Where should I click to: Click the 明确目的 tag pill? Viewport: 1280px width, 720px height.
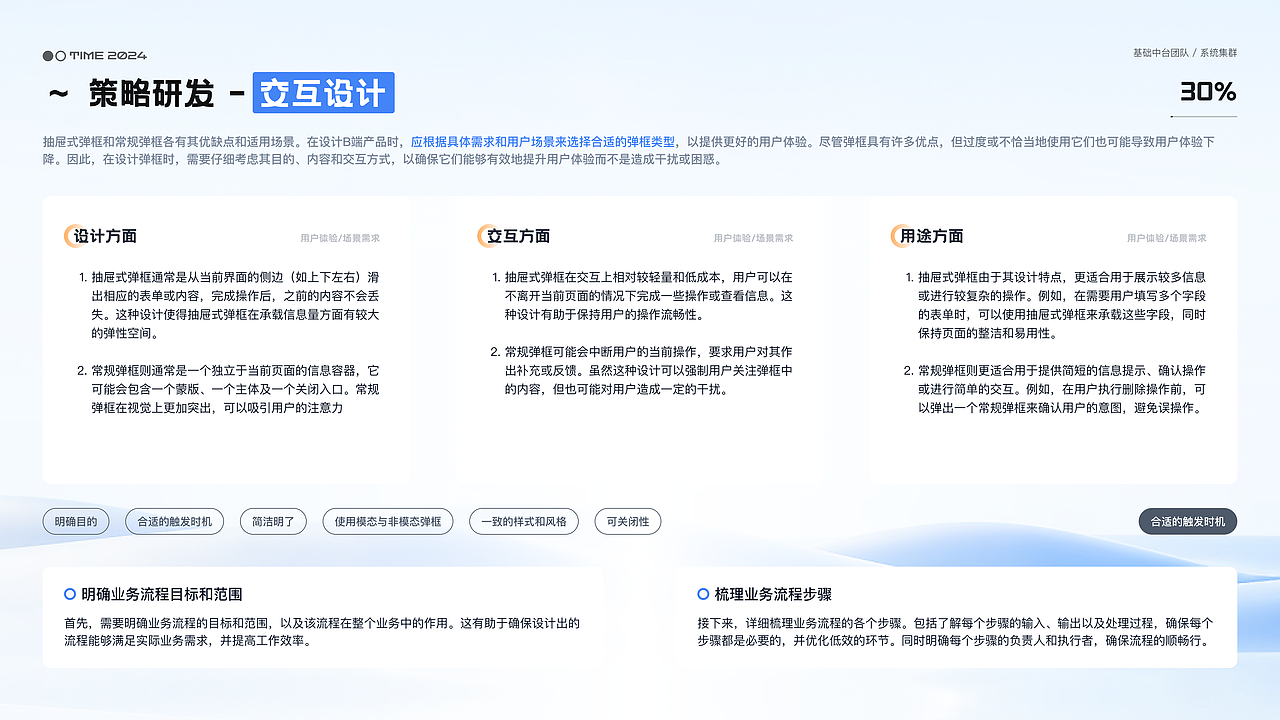pyautogui.click(x=76, y=521)
